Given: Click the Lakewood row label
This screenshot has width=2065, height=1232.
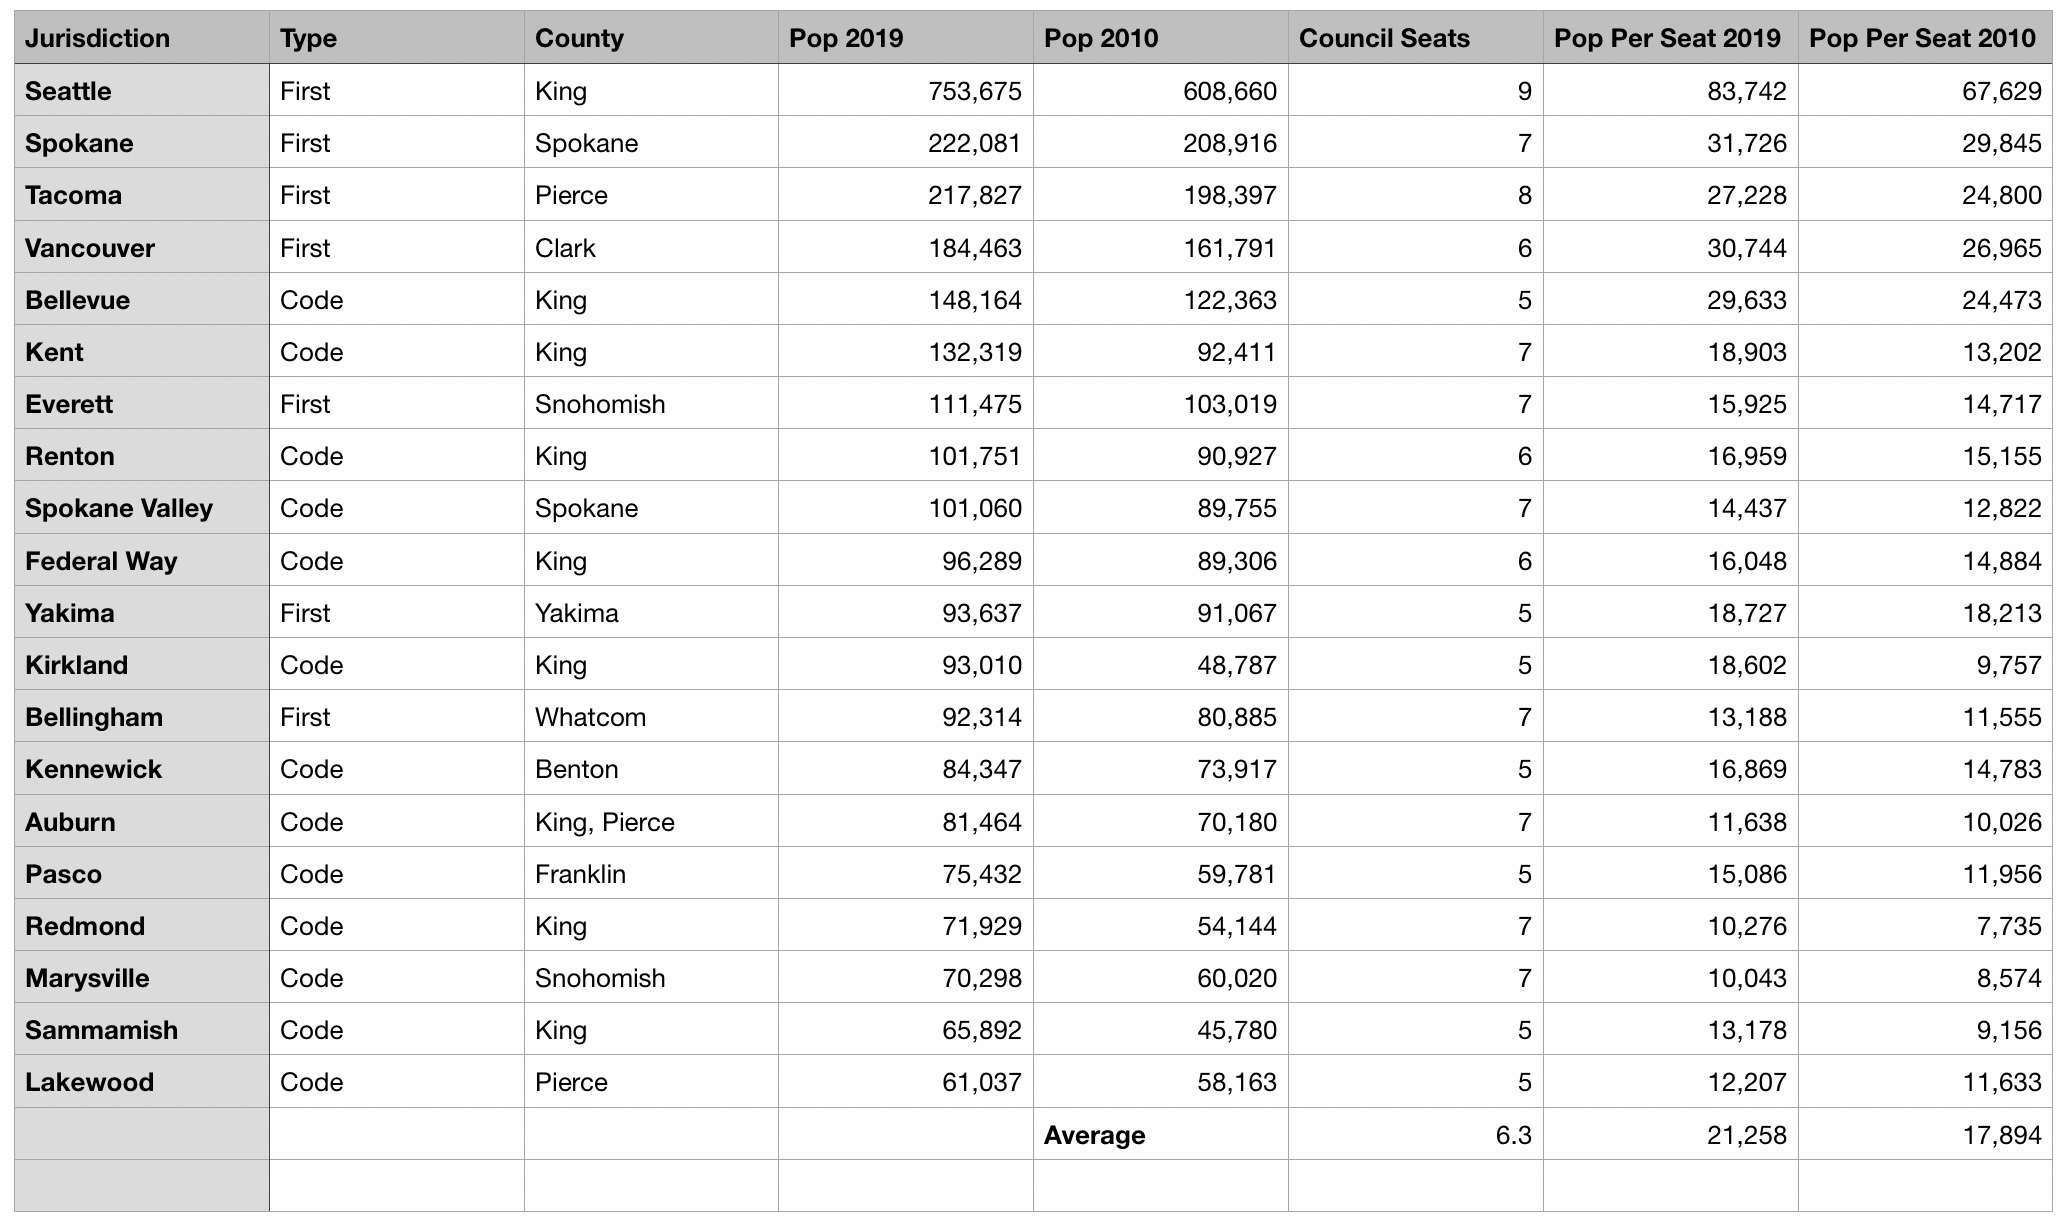Looking at the screenshot, I should click(89, 1082).
